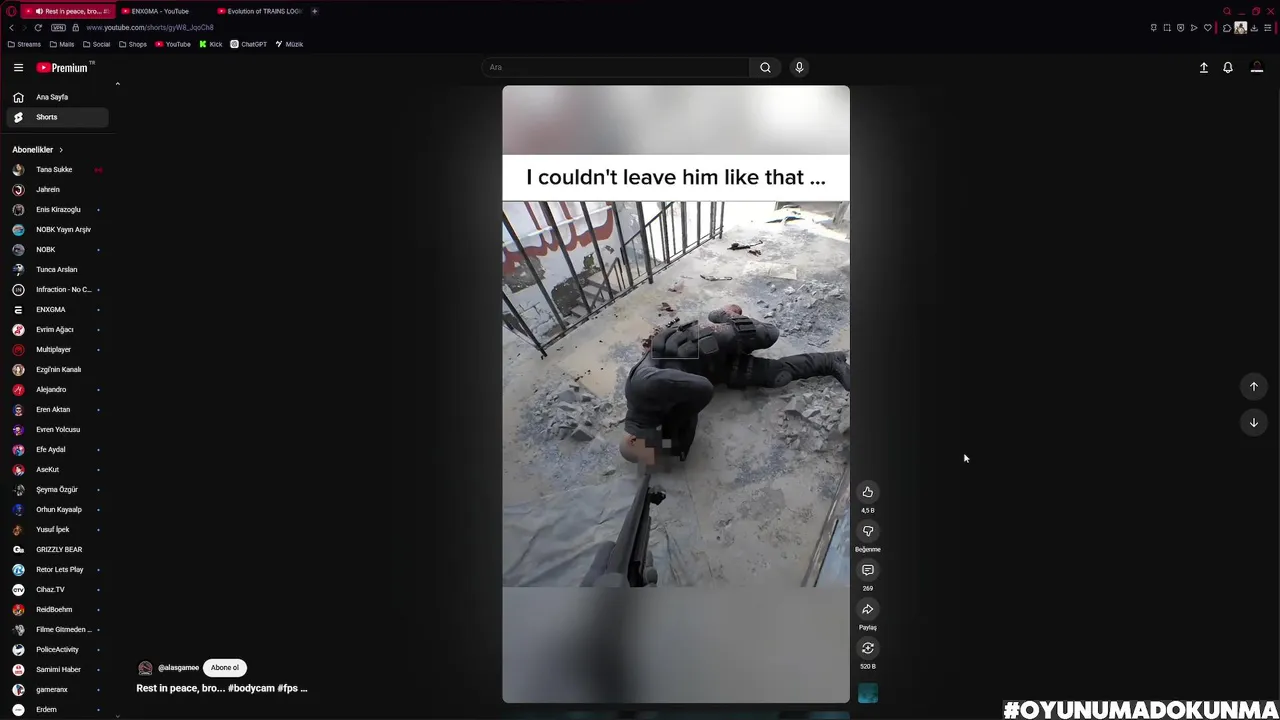
Task: Open Evrim Ağacı channel in sidebar
Action: (58, 330)
